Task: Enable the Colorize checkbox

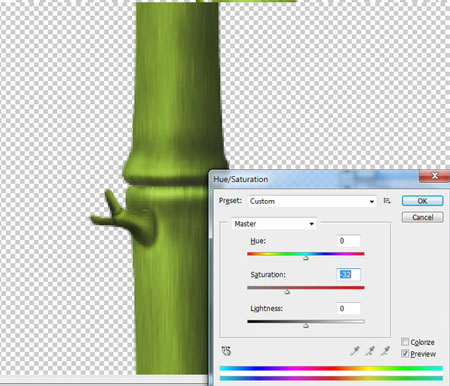Action: click(405, 342)
